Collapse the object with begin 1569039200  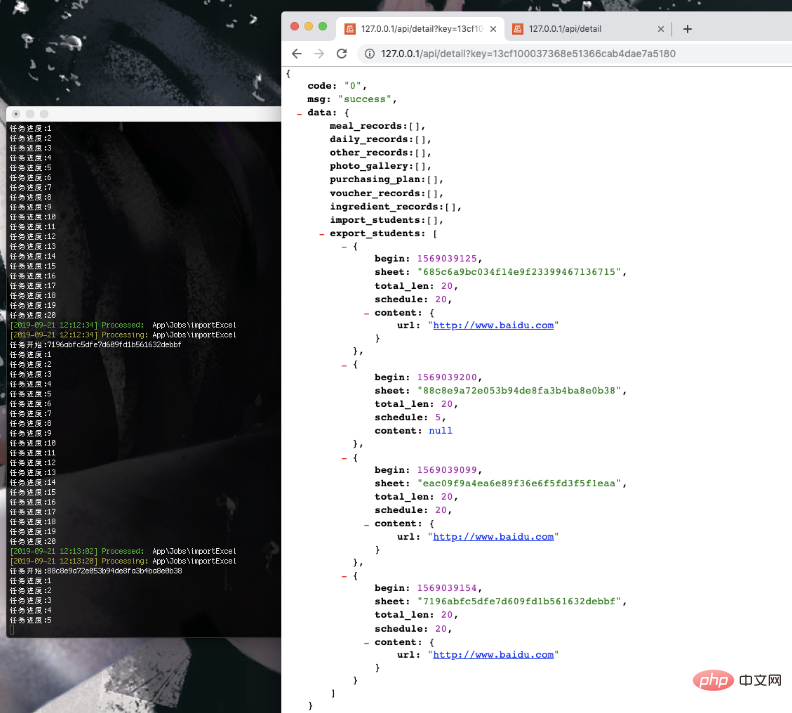pyautogui.click(x=343, y=365)
